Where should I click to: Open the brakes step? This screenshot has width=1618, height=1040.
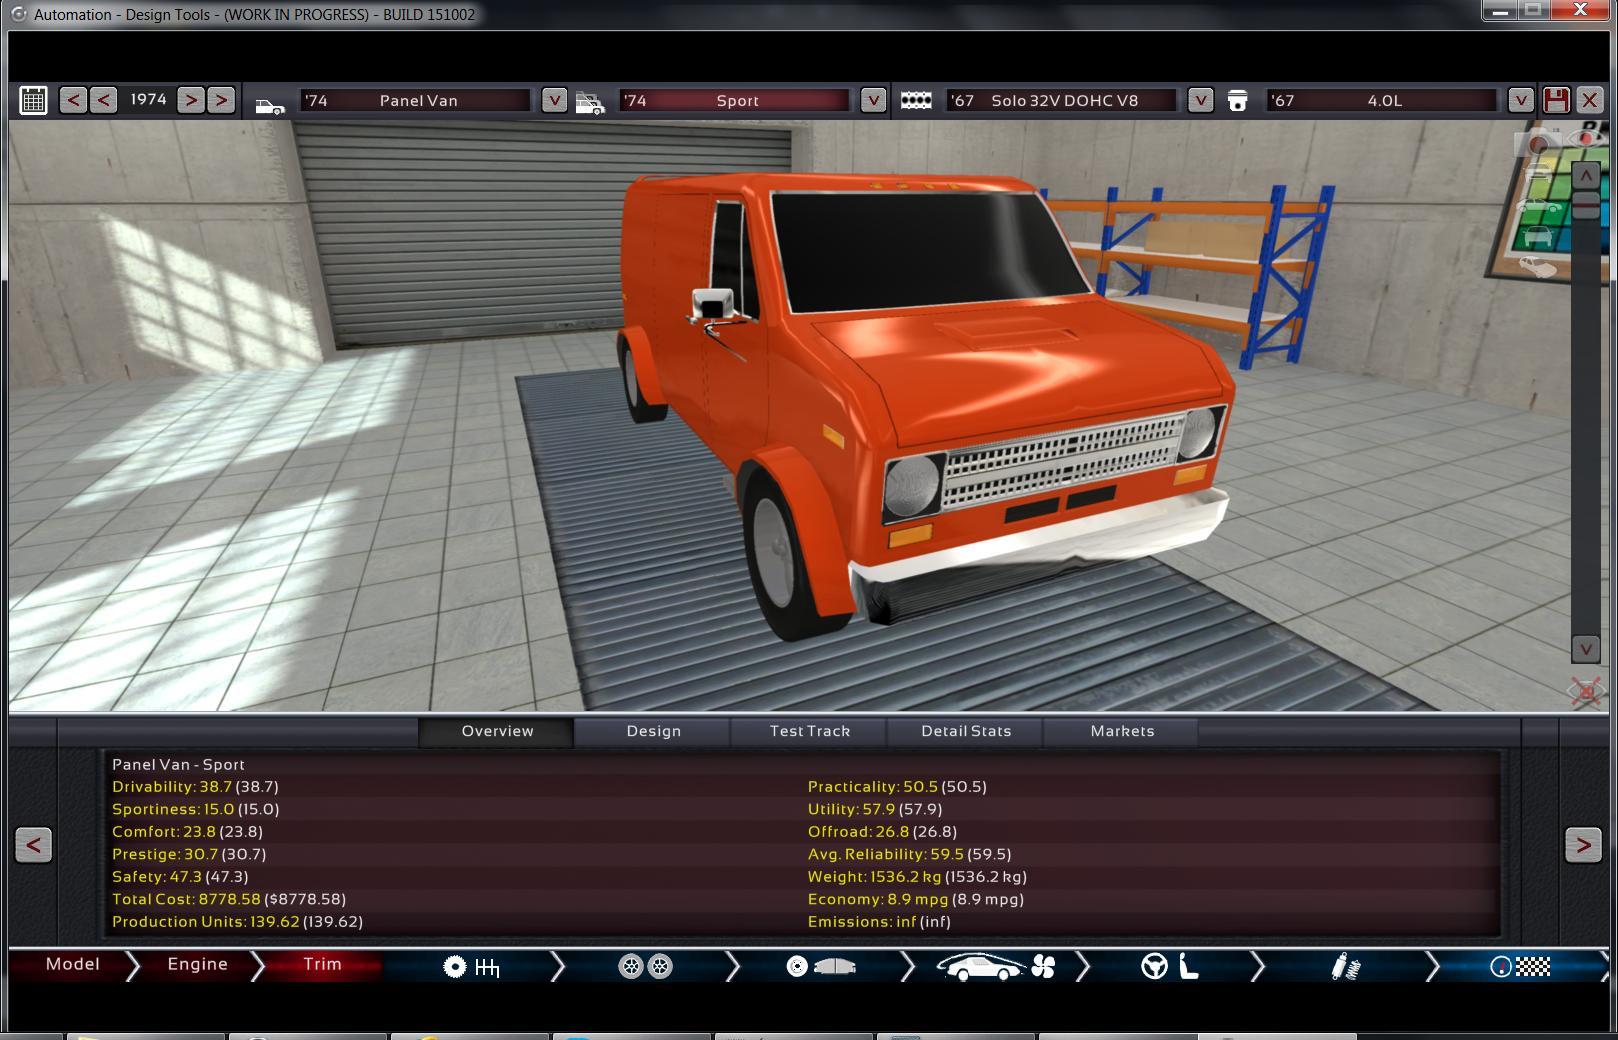point(820,967)
